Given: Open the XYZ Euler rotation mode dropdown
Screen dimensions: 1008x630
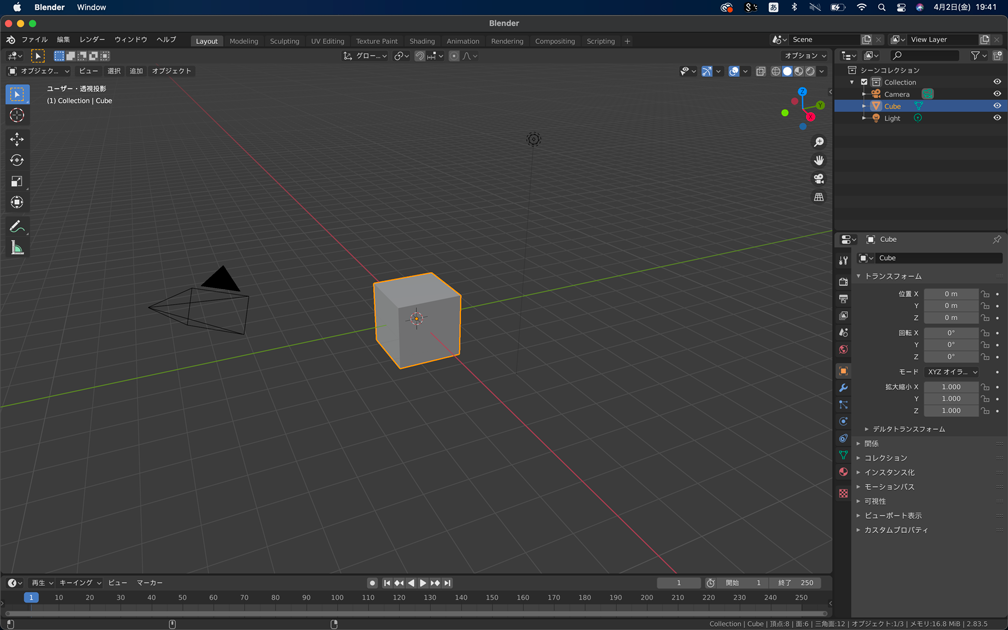Looking at the screenshot, I should pyautogui.click(x=952, y=372).
